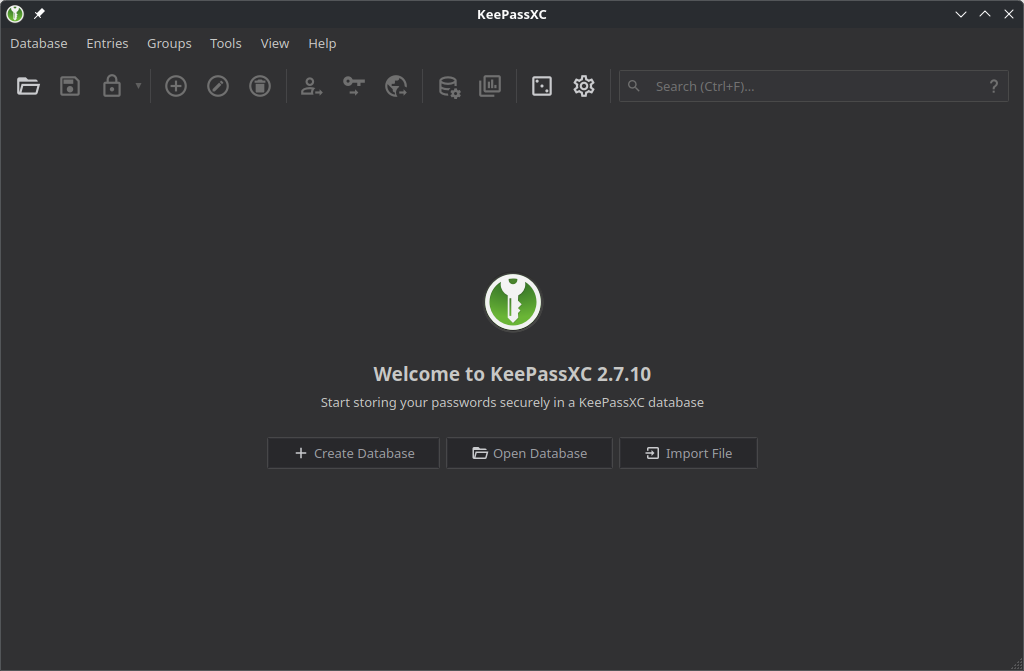1024x671 pixels.
Task: Click the KeePassXC title bar app icon
Action: (x=15, y=14)
